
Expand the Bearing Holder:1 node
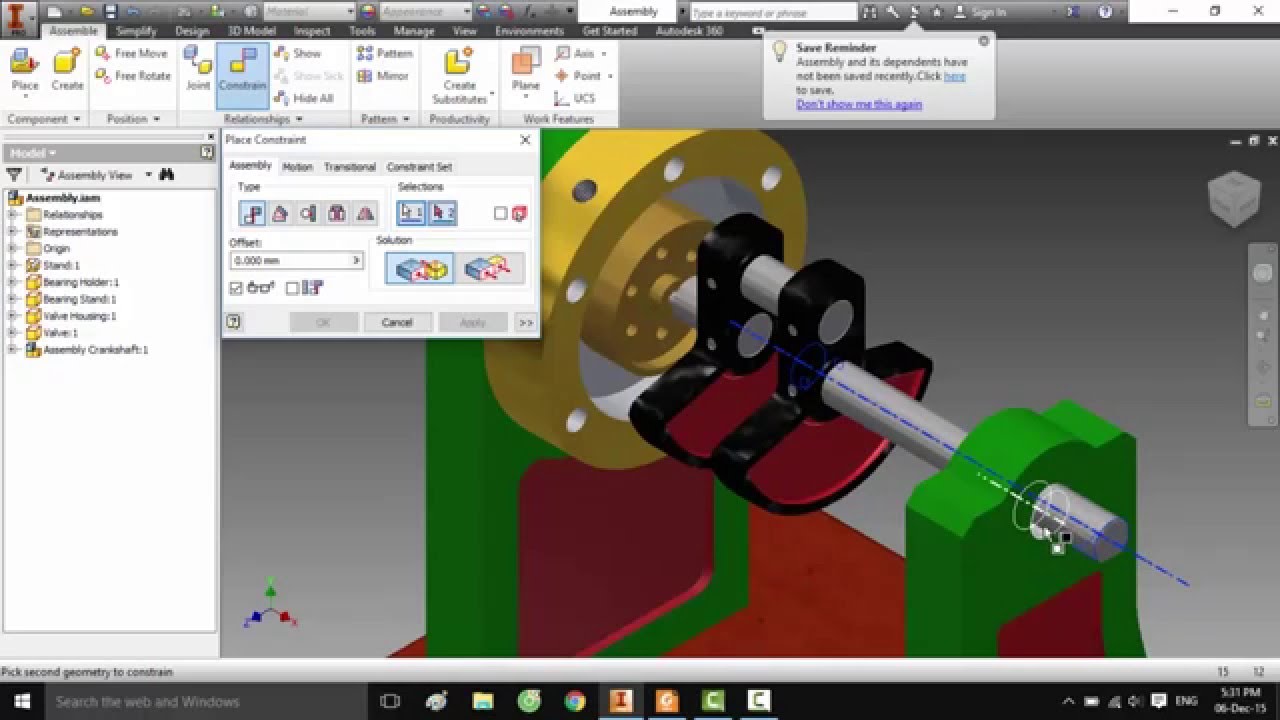[12, 283]
